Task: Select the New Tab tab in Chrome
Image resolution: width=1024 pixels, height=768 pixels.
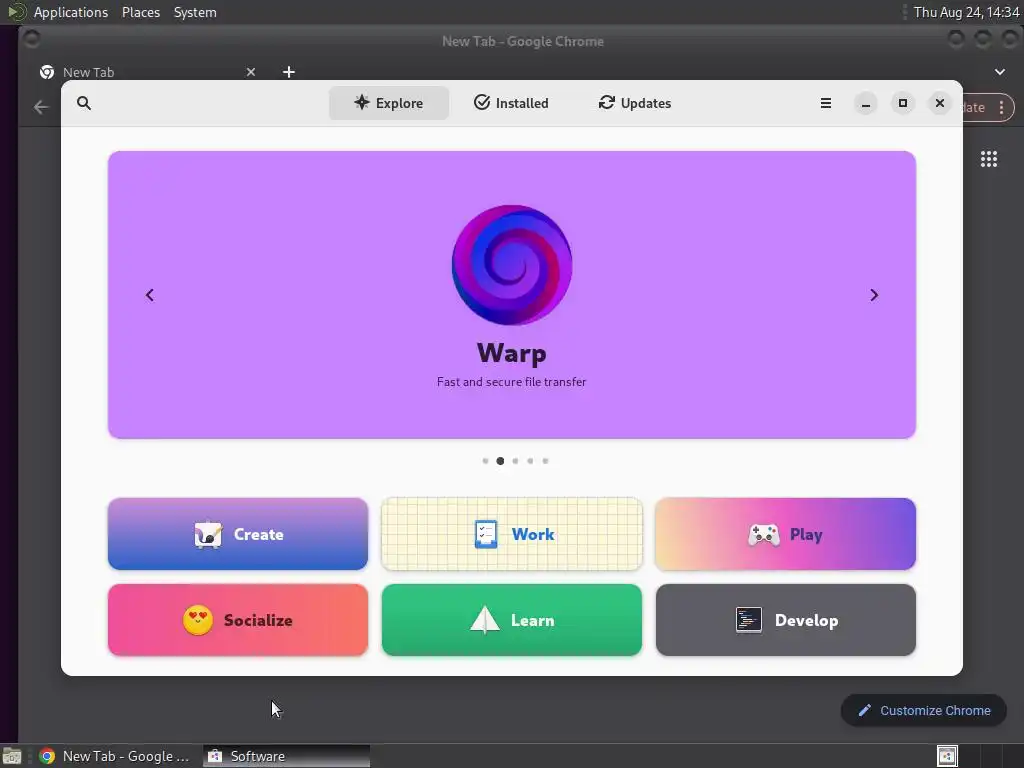Action: [147, 72]
